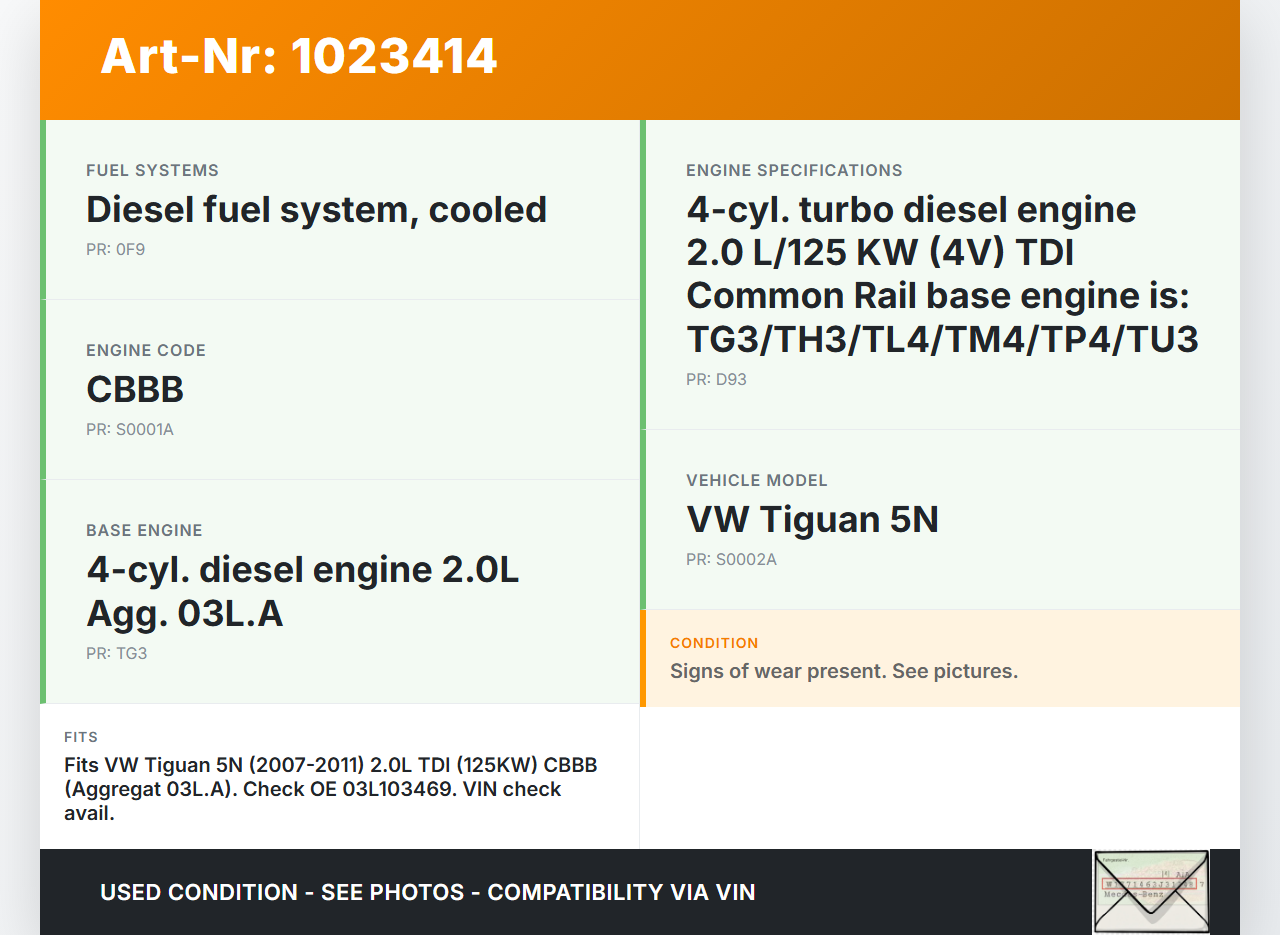Click 'Signs of wear present. See pictures.' text
Screen dimensions: 1280x935
[843, 671]
